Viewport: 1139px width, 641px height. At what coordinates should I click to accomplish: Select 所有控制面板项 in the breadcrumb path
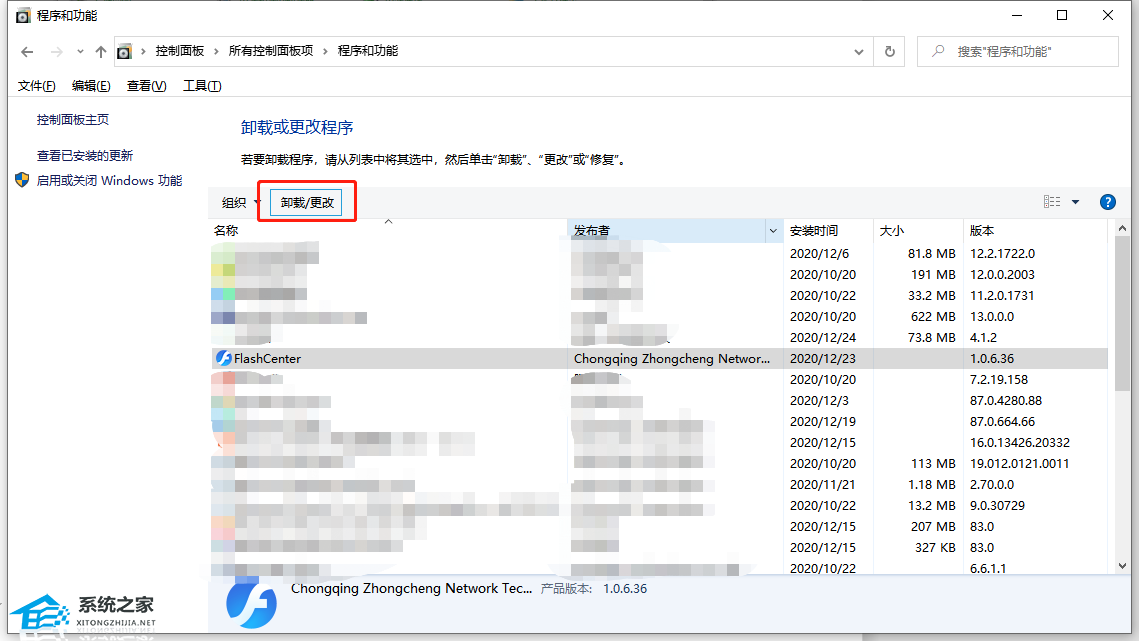tap(270, 51)
